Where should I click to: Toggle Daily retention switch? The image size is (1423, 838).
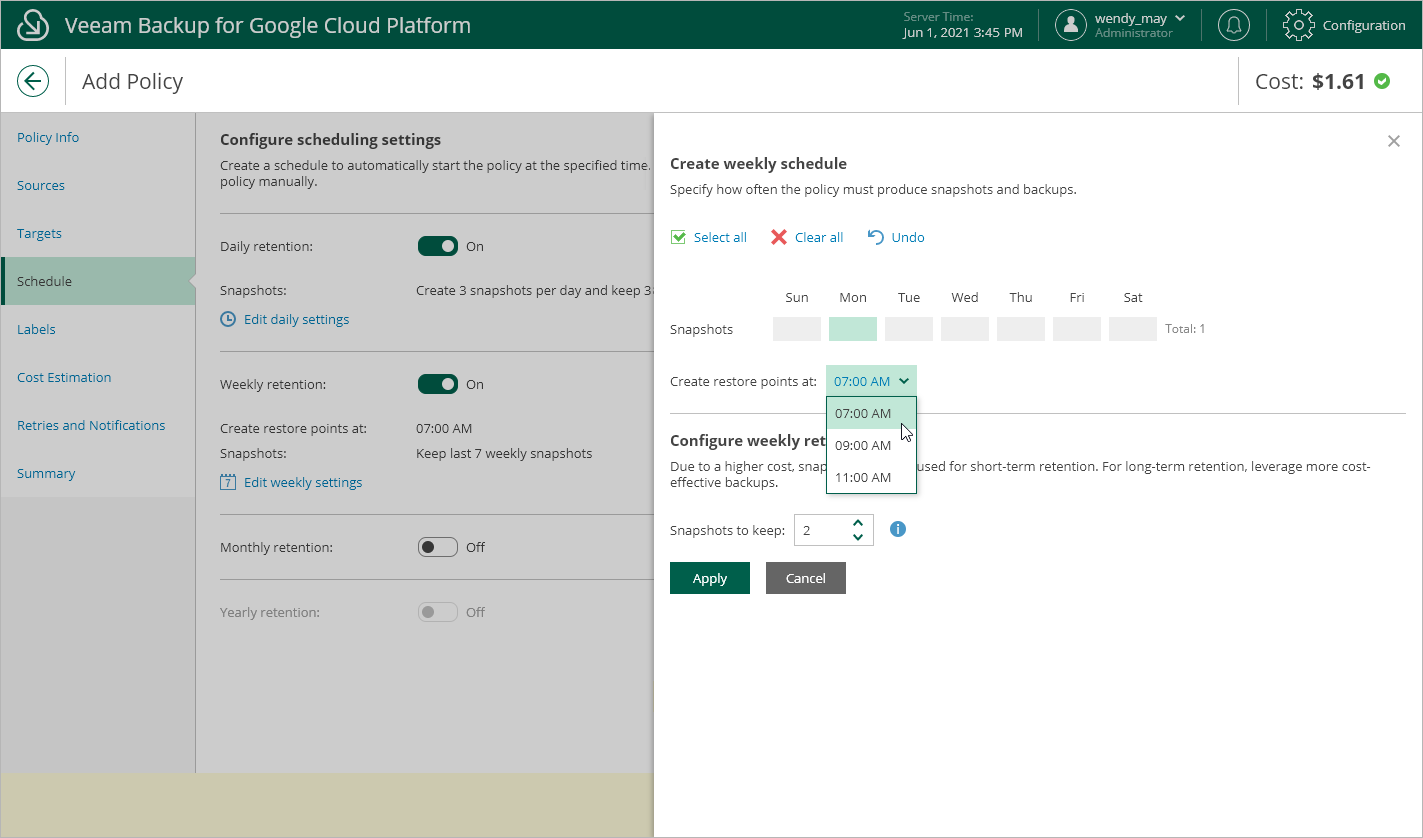(x=438, y=246)
